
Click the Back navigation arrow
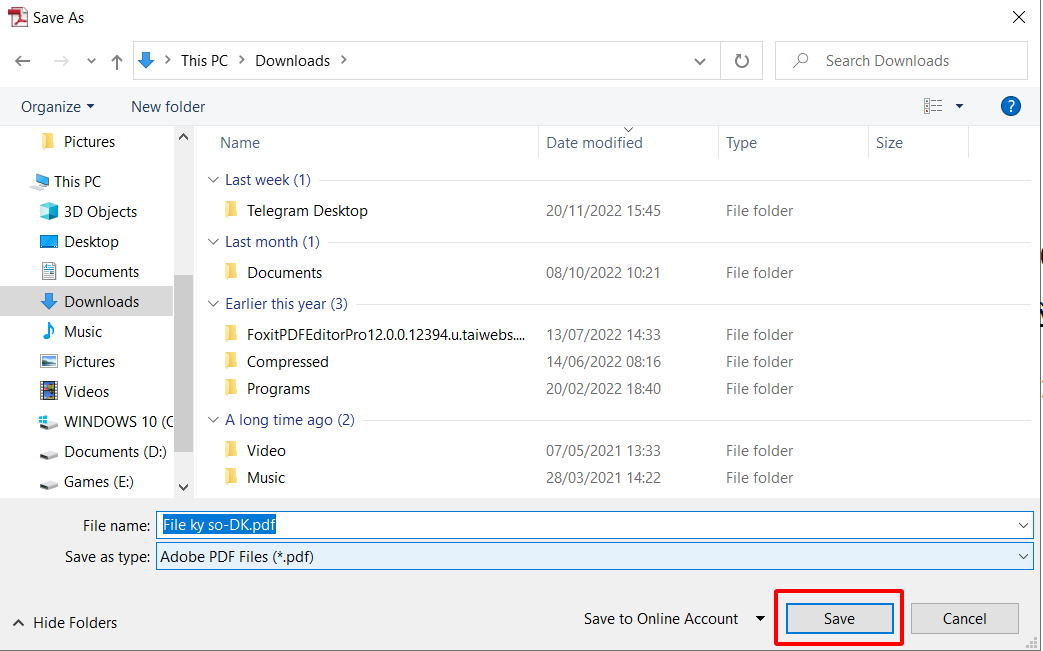[23, 61]
